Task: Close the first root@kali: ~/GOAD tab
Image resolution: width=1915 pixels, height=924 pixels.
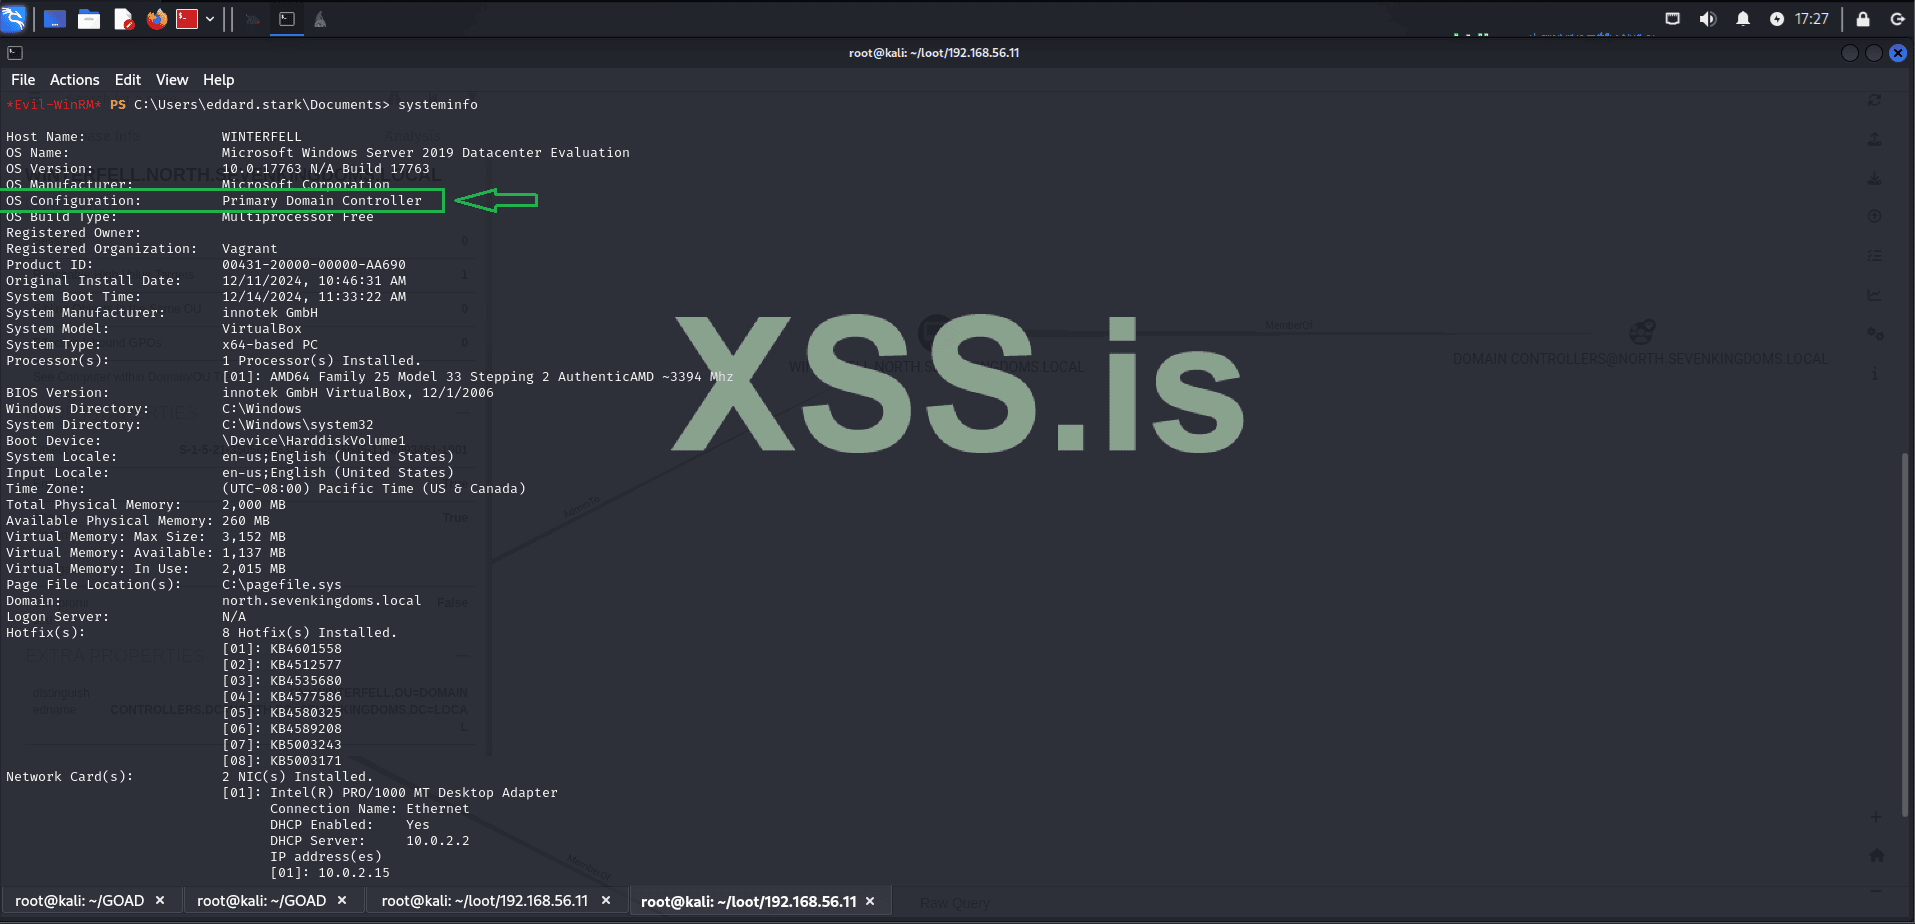Action: [x=160, y=901]
